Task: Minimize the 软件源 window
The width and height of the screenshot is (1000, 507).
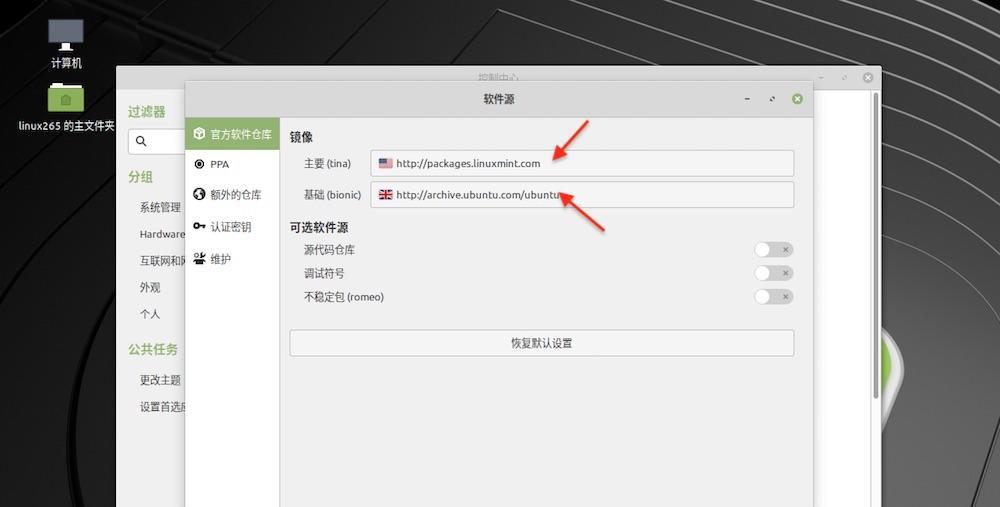Action: (747, 99)
